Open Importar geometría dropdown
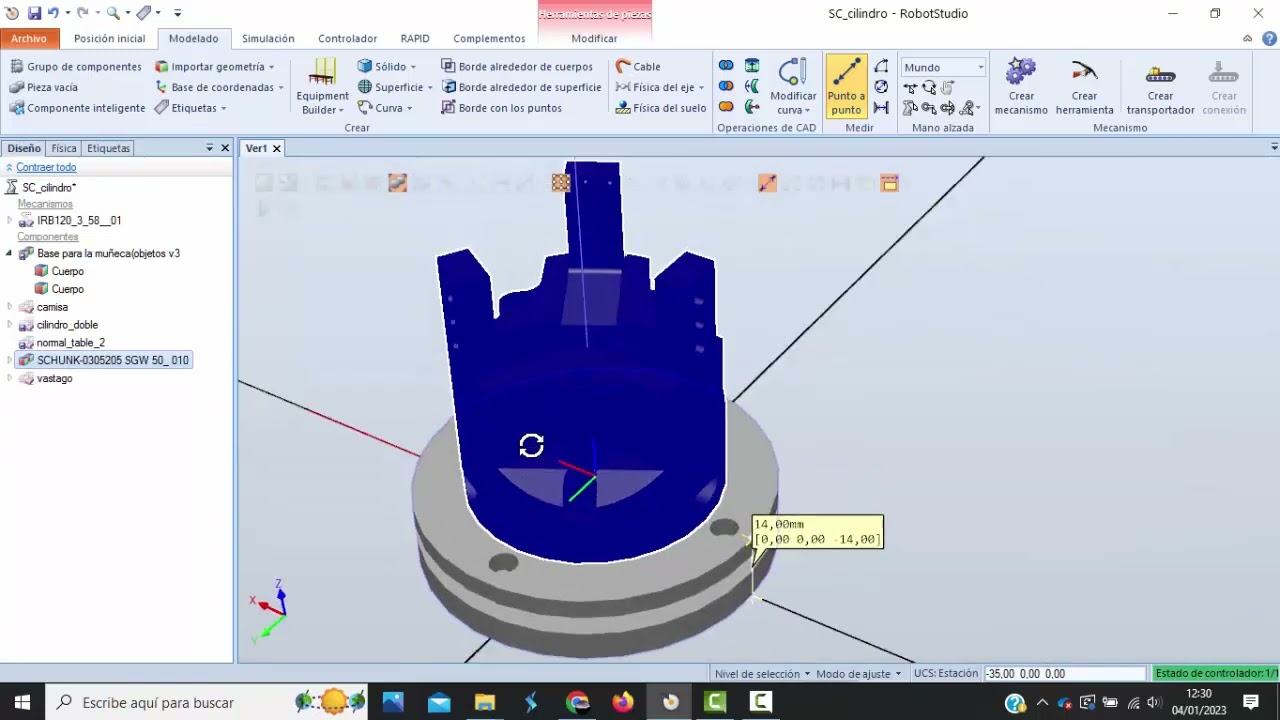The width and height of the screenshot is (1280, 720). (214, 67)
